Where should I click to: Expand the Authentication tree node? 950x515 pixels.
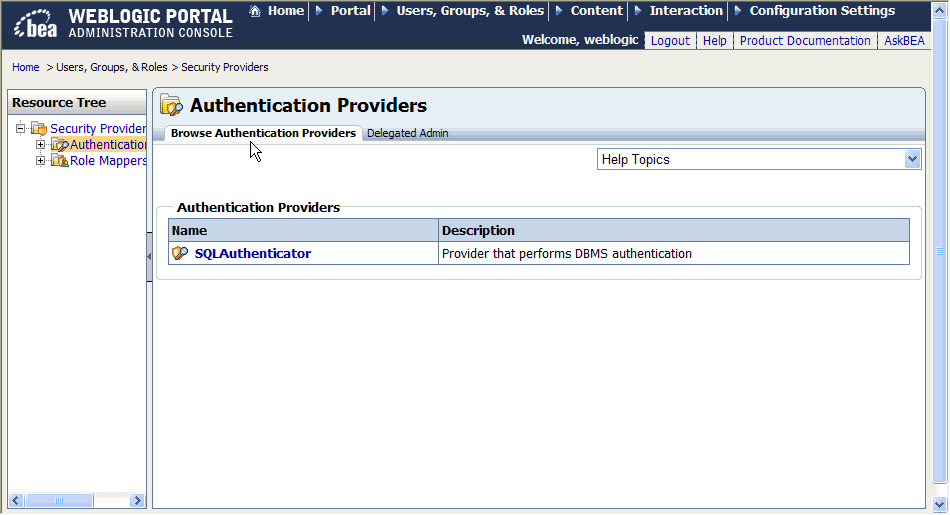[41, 145]
